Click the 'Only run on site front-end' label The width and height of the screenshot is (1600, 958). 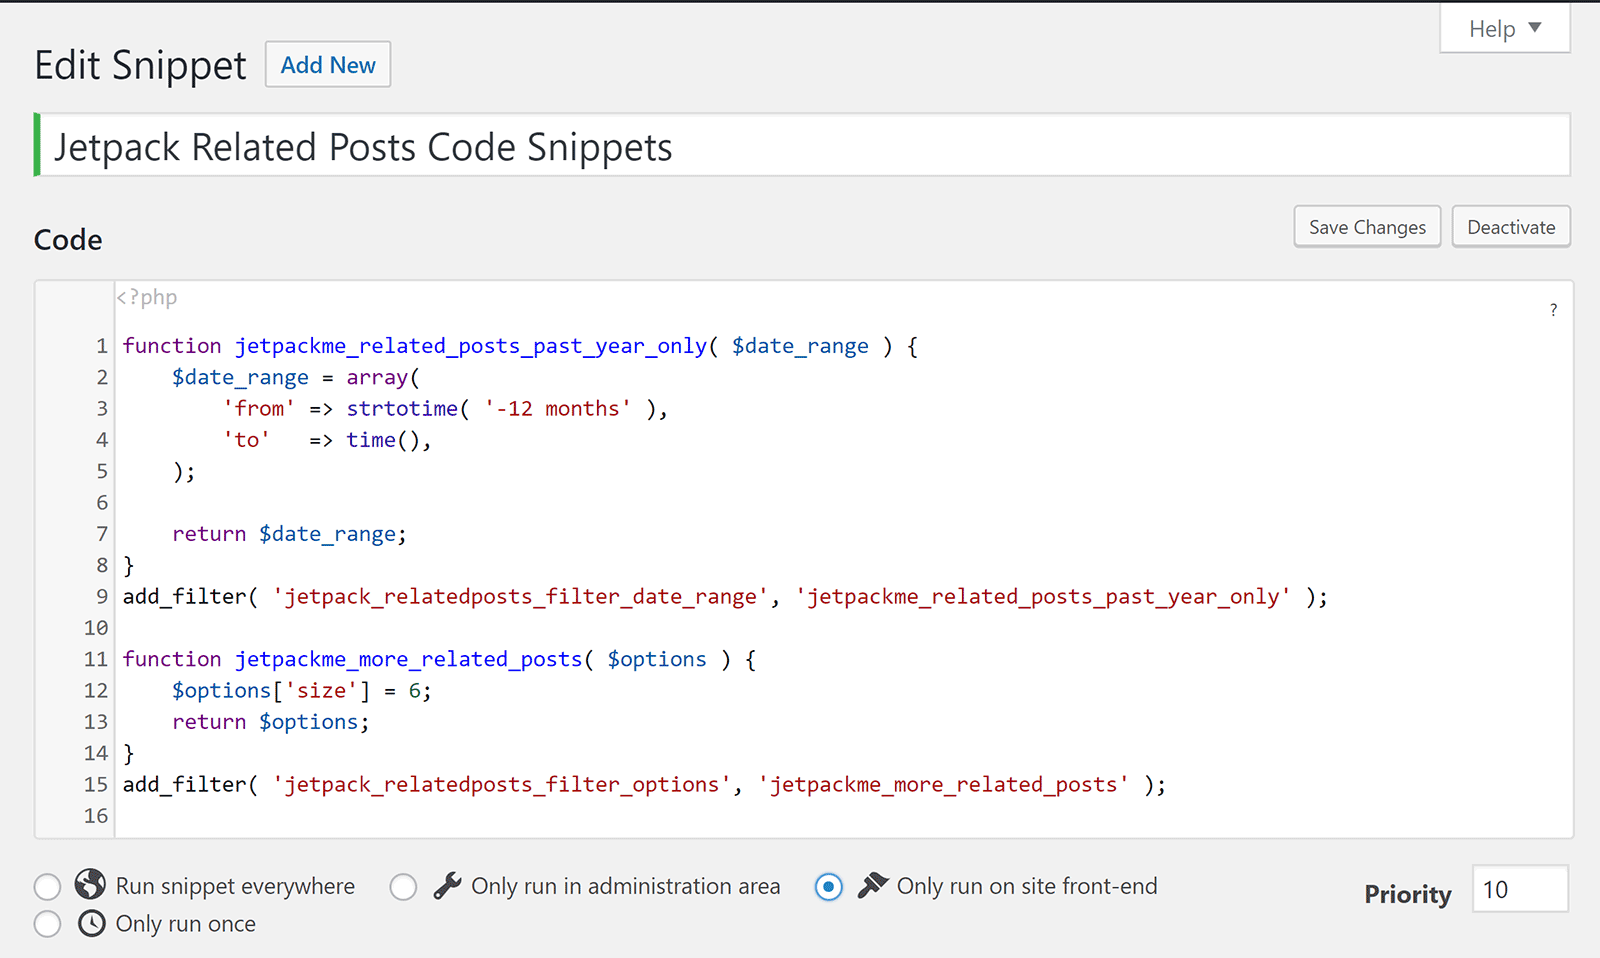[x=1027, y=886]
